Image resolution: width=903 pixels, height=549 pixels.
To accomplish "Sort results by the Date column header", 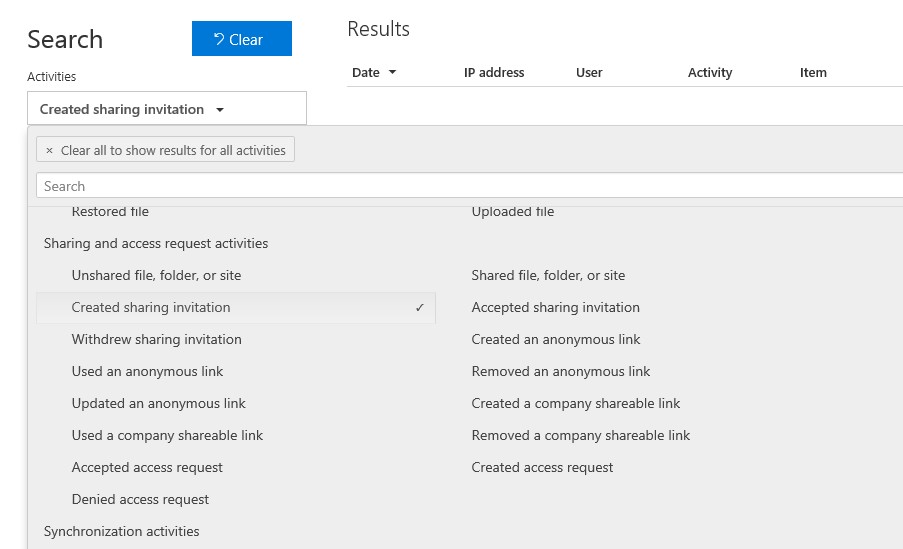I will (x=374, y=73).
